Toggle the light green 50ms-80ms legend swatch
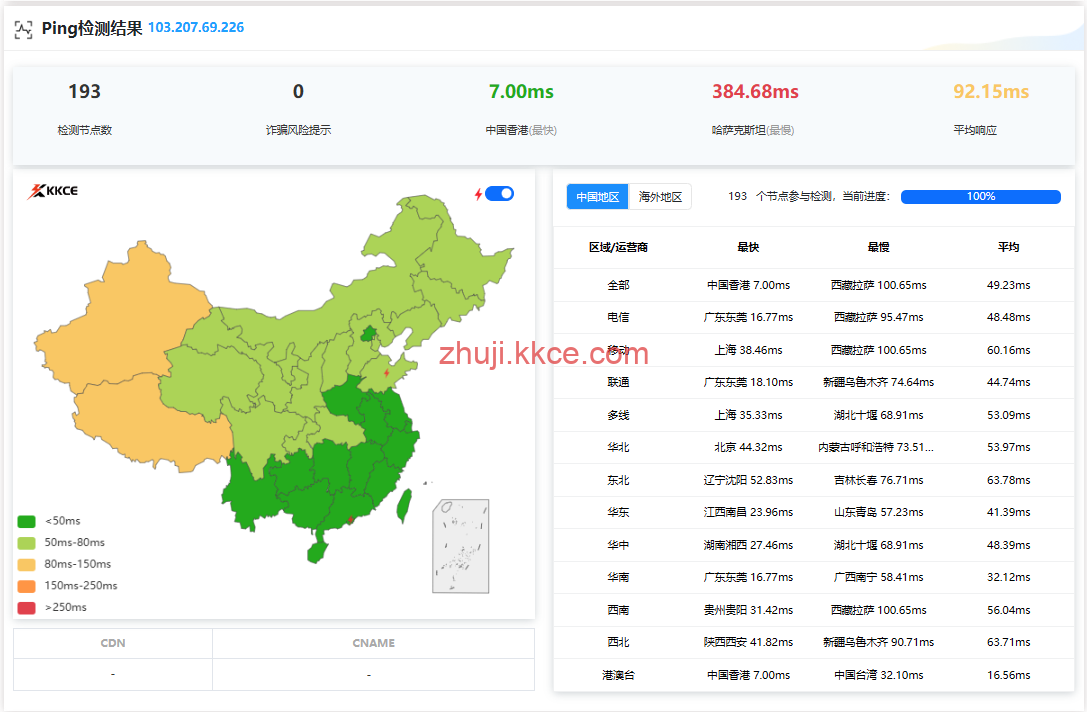 click(27, 543)
